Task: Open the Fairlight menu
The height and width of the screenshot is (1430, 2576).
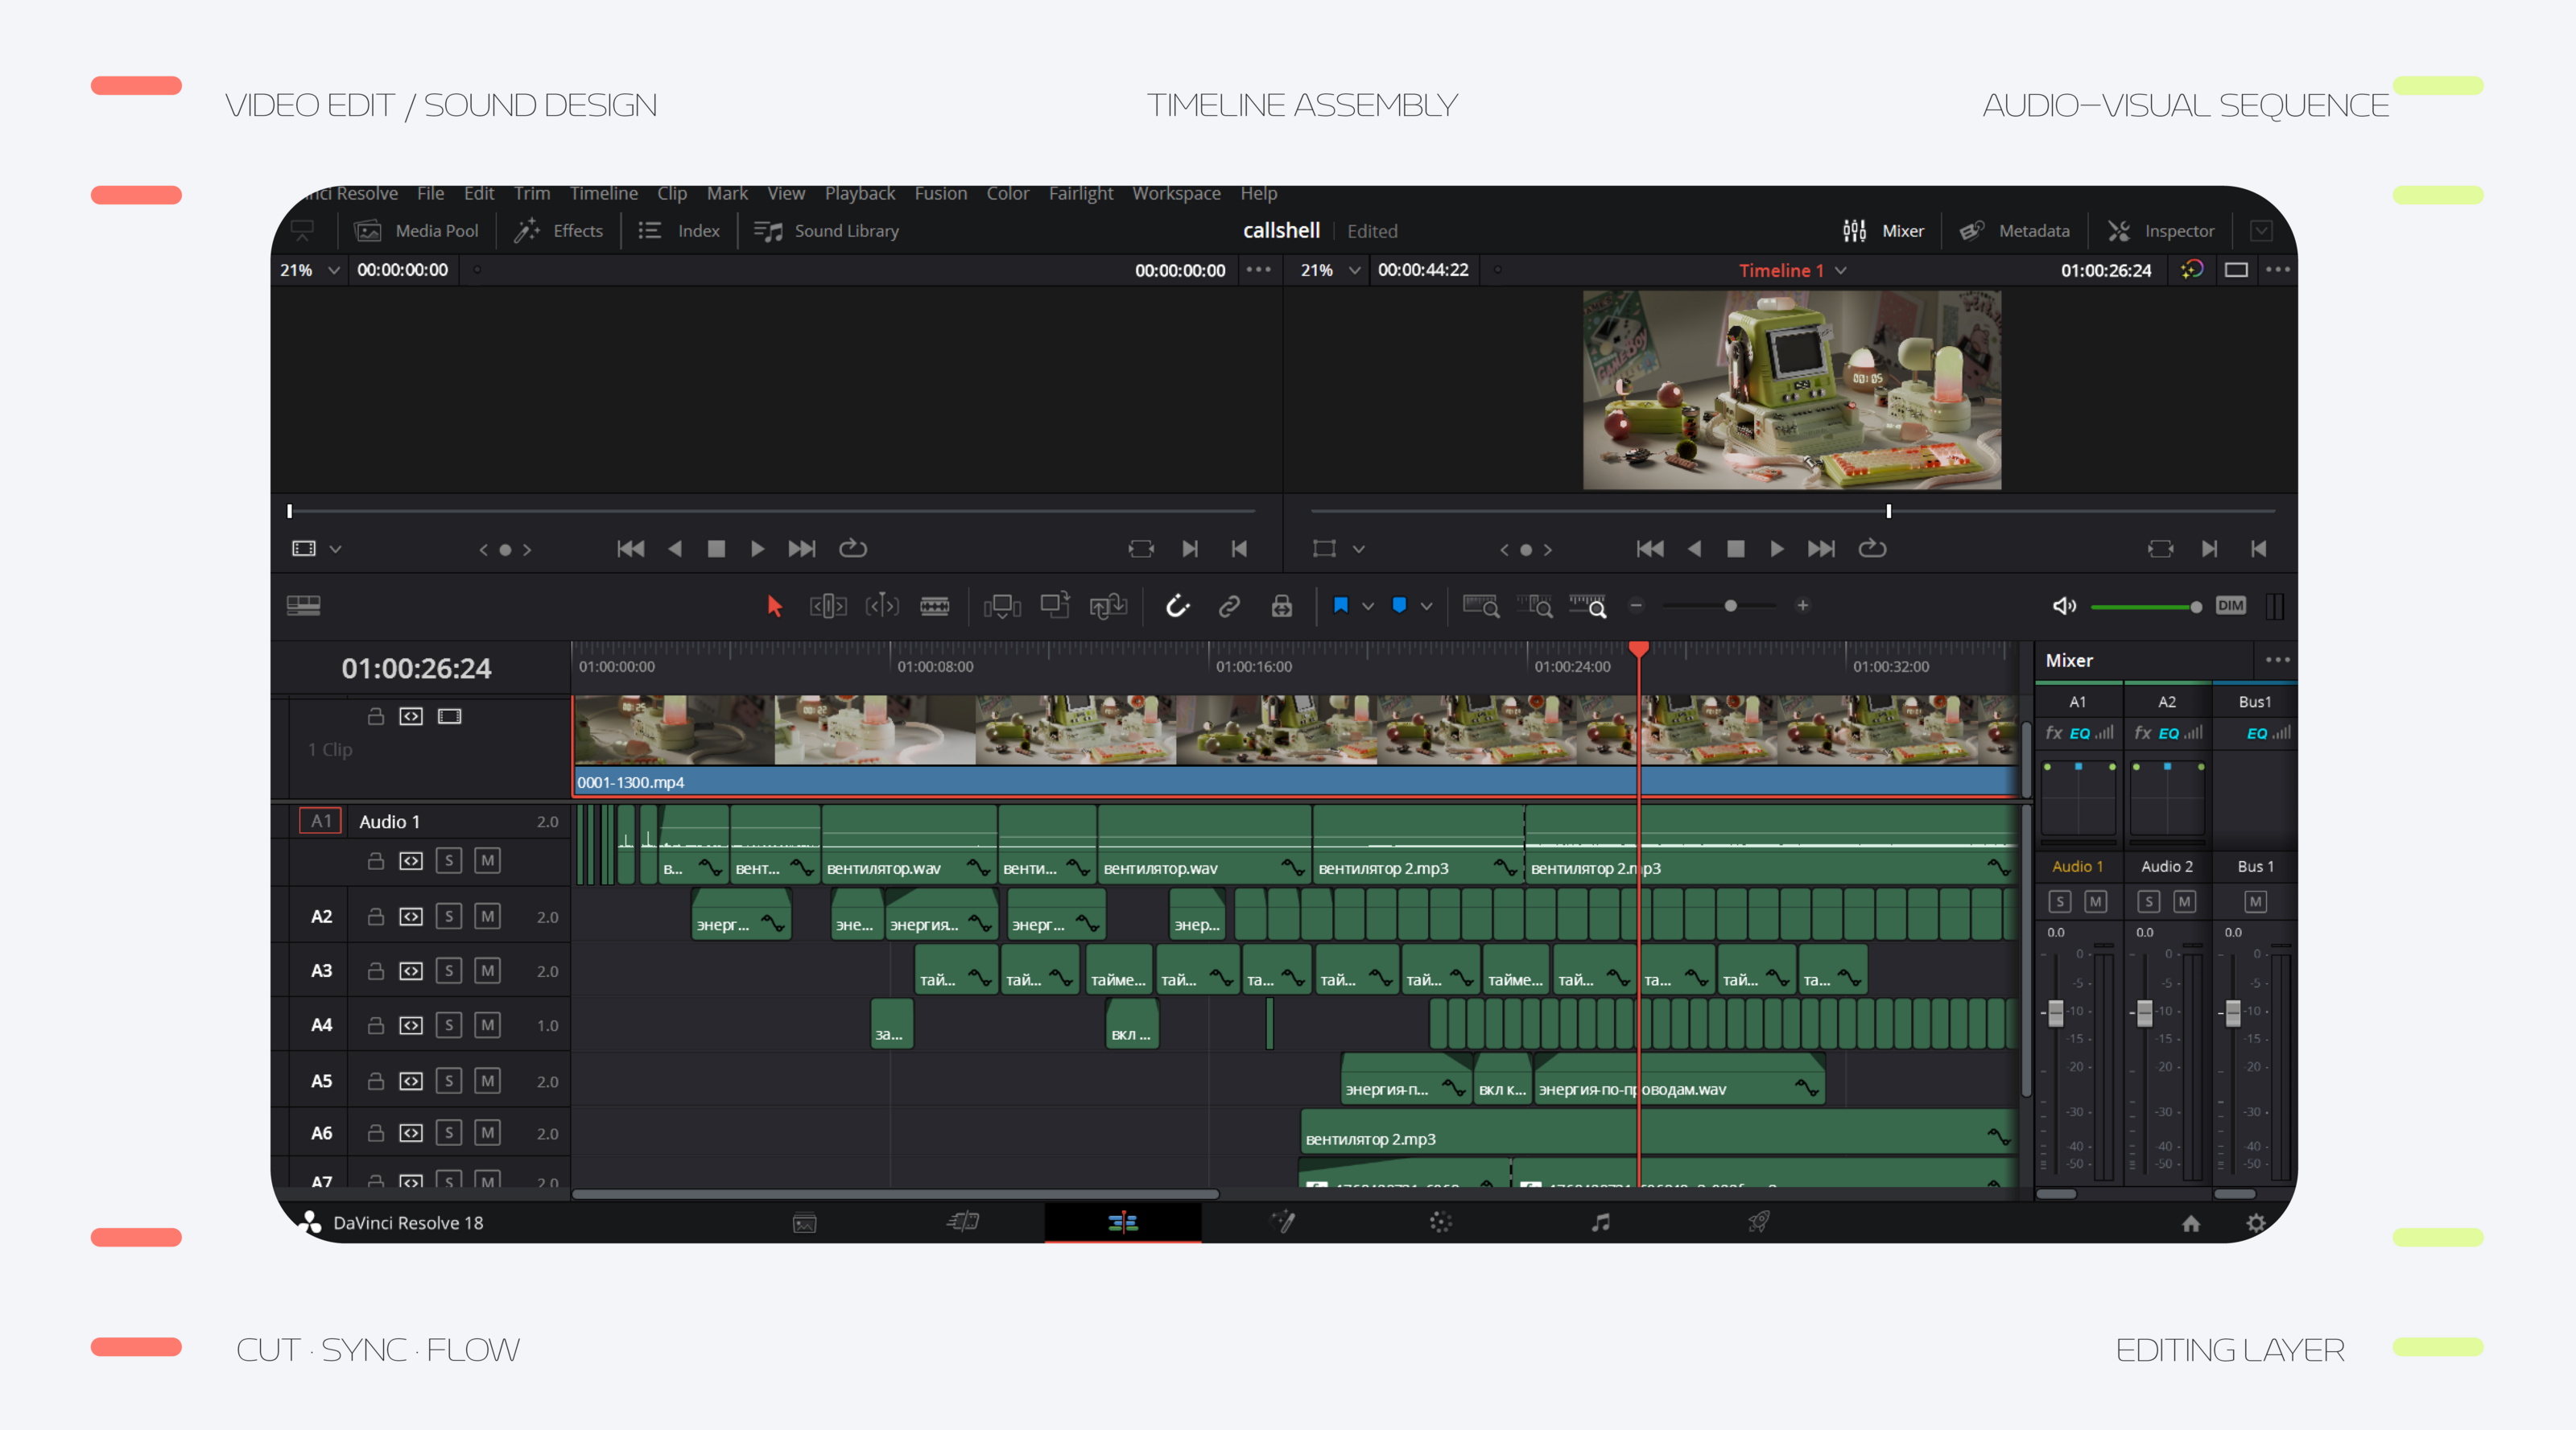Action: [1080, 193]
